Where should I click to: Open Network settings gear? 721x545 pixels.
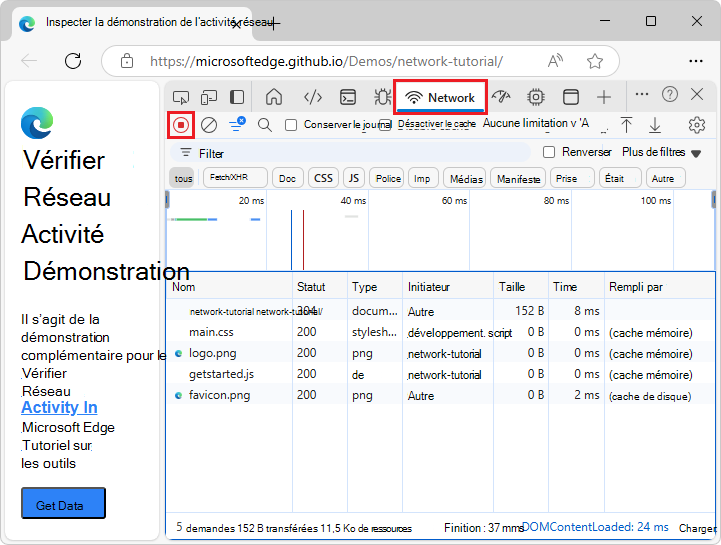click(x=697, y=125)
